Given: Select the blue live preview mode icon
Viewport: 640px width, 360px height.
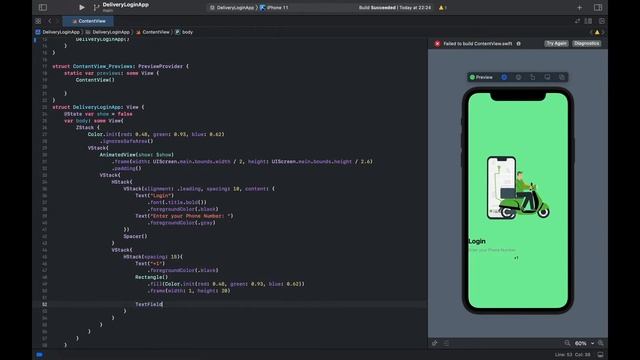Looking at the screenshot, I should tap(504, 77).
